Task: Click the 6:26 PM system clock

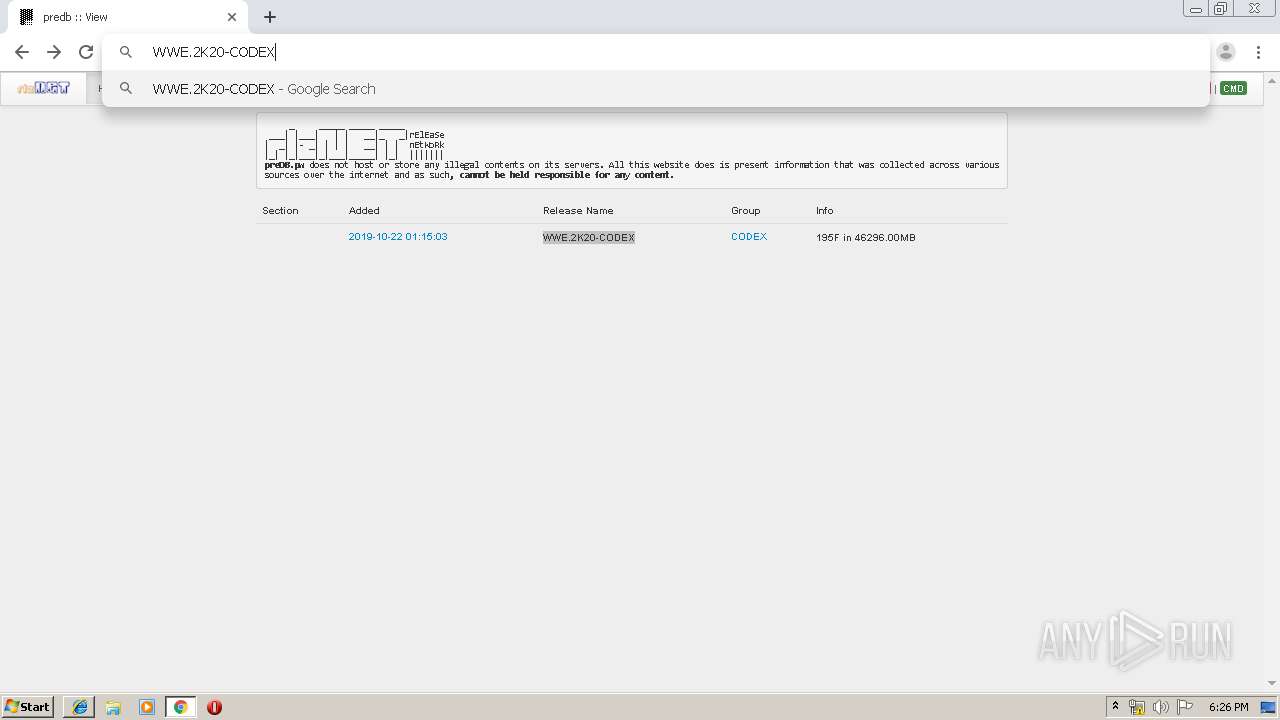Action: click(1228, 707)
